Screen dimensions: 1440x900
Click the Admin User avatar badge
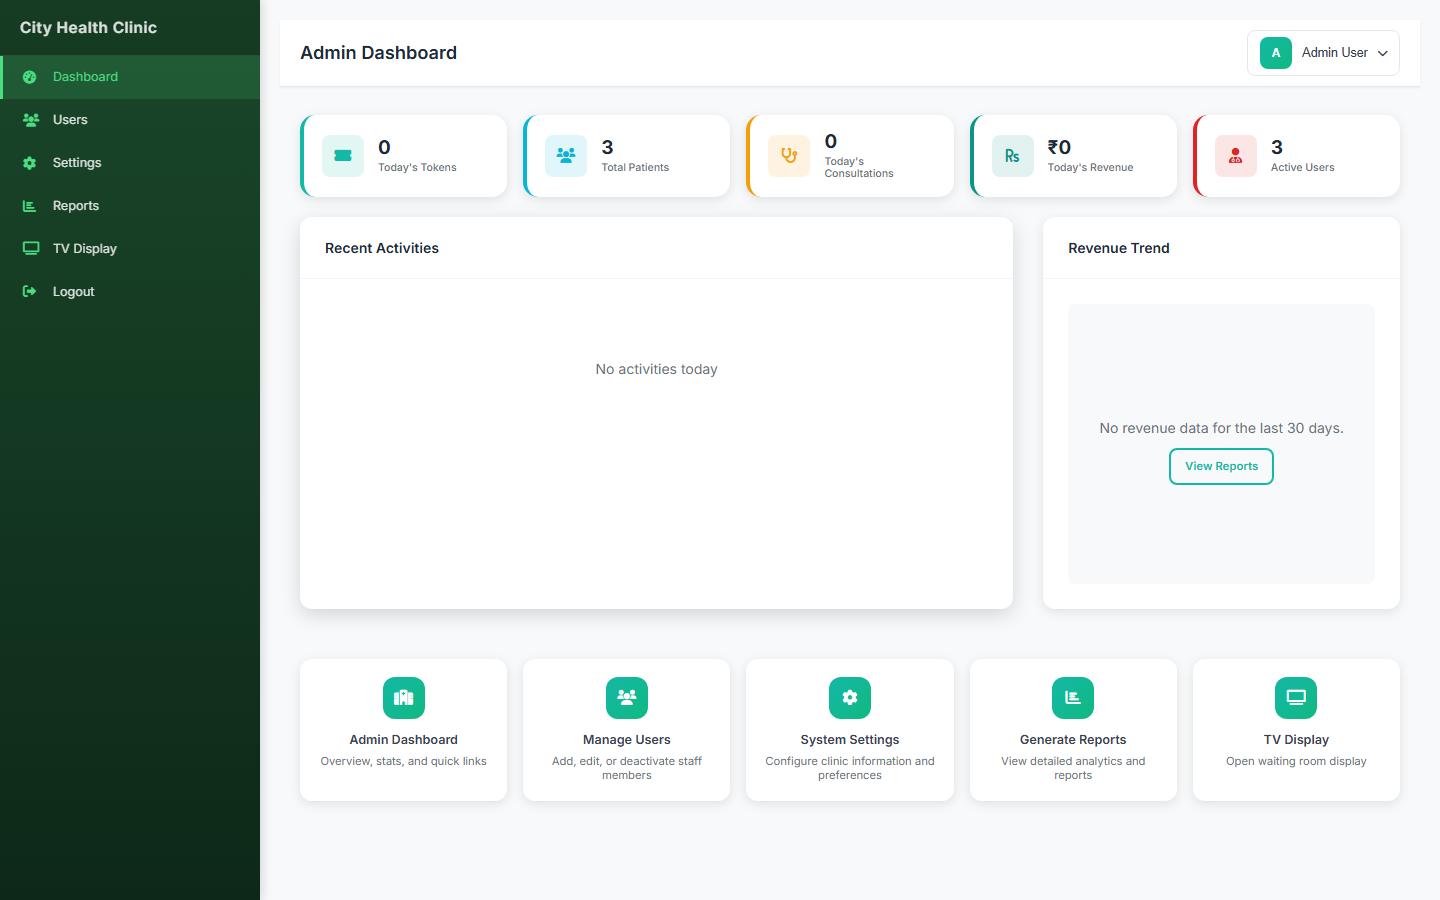click(1276, 53)
